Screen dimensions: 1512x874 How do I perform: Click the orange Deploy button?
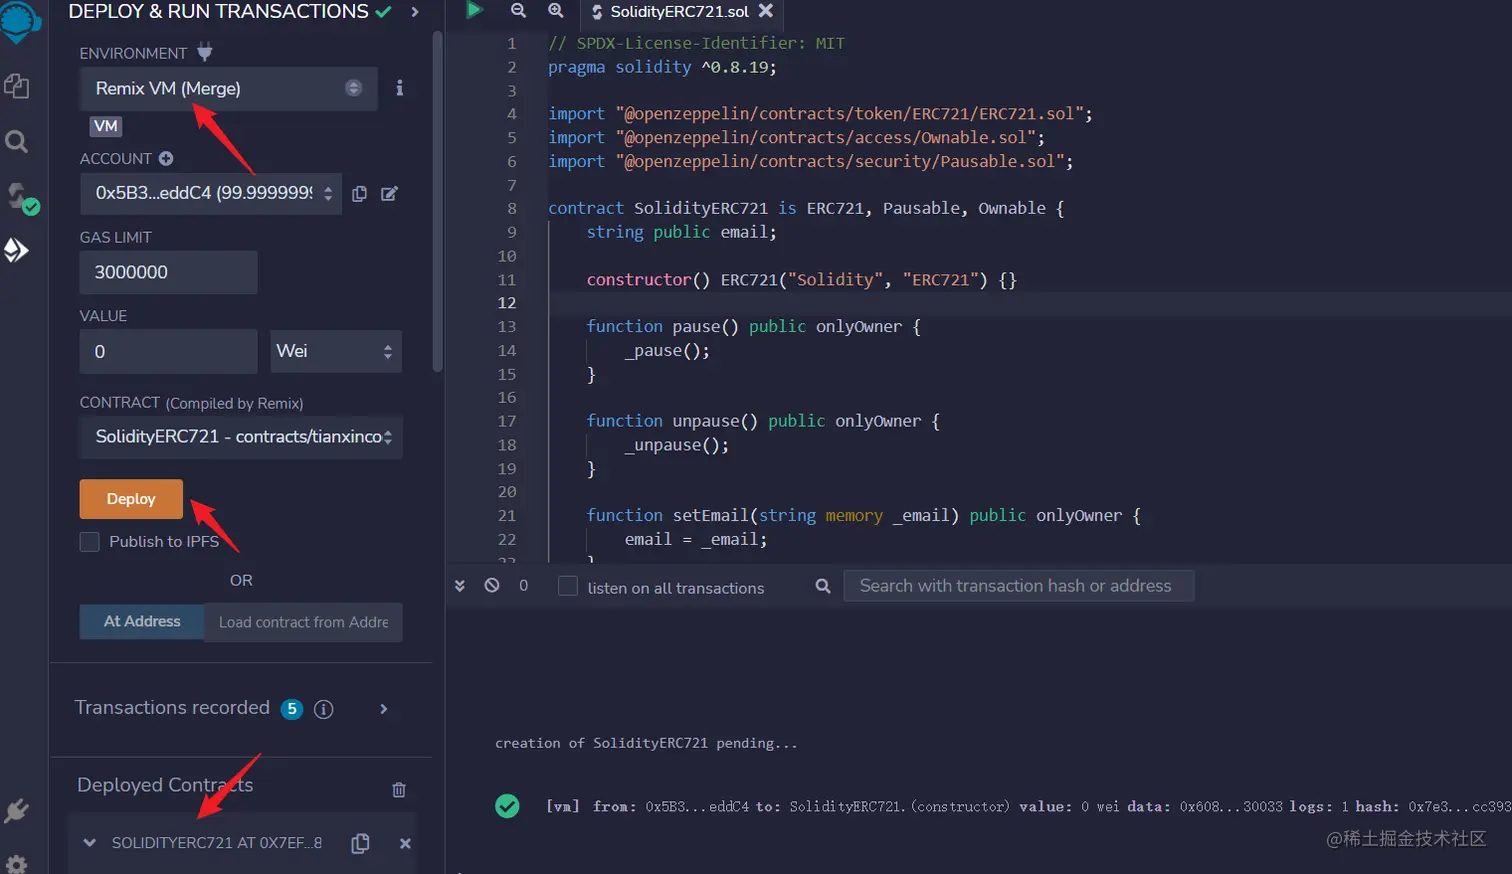point(131,499)
